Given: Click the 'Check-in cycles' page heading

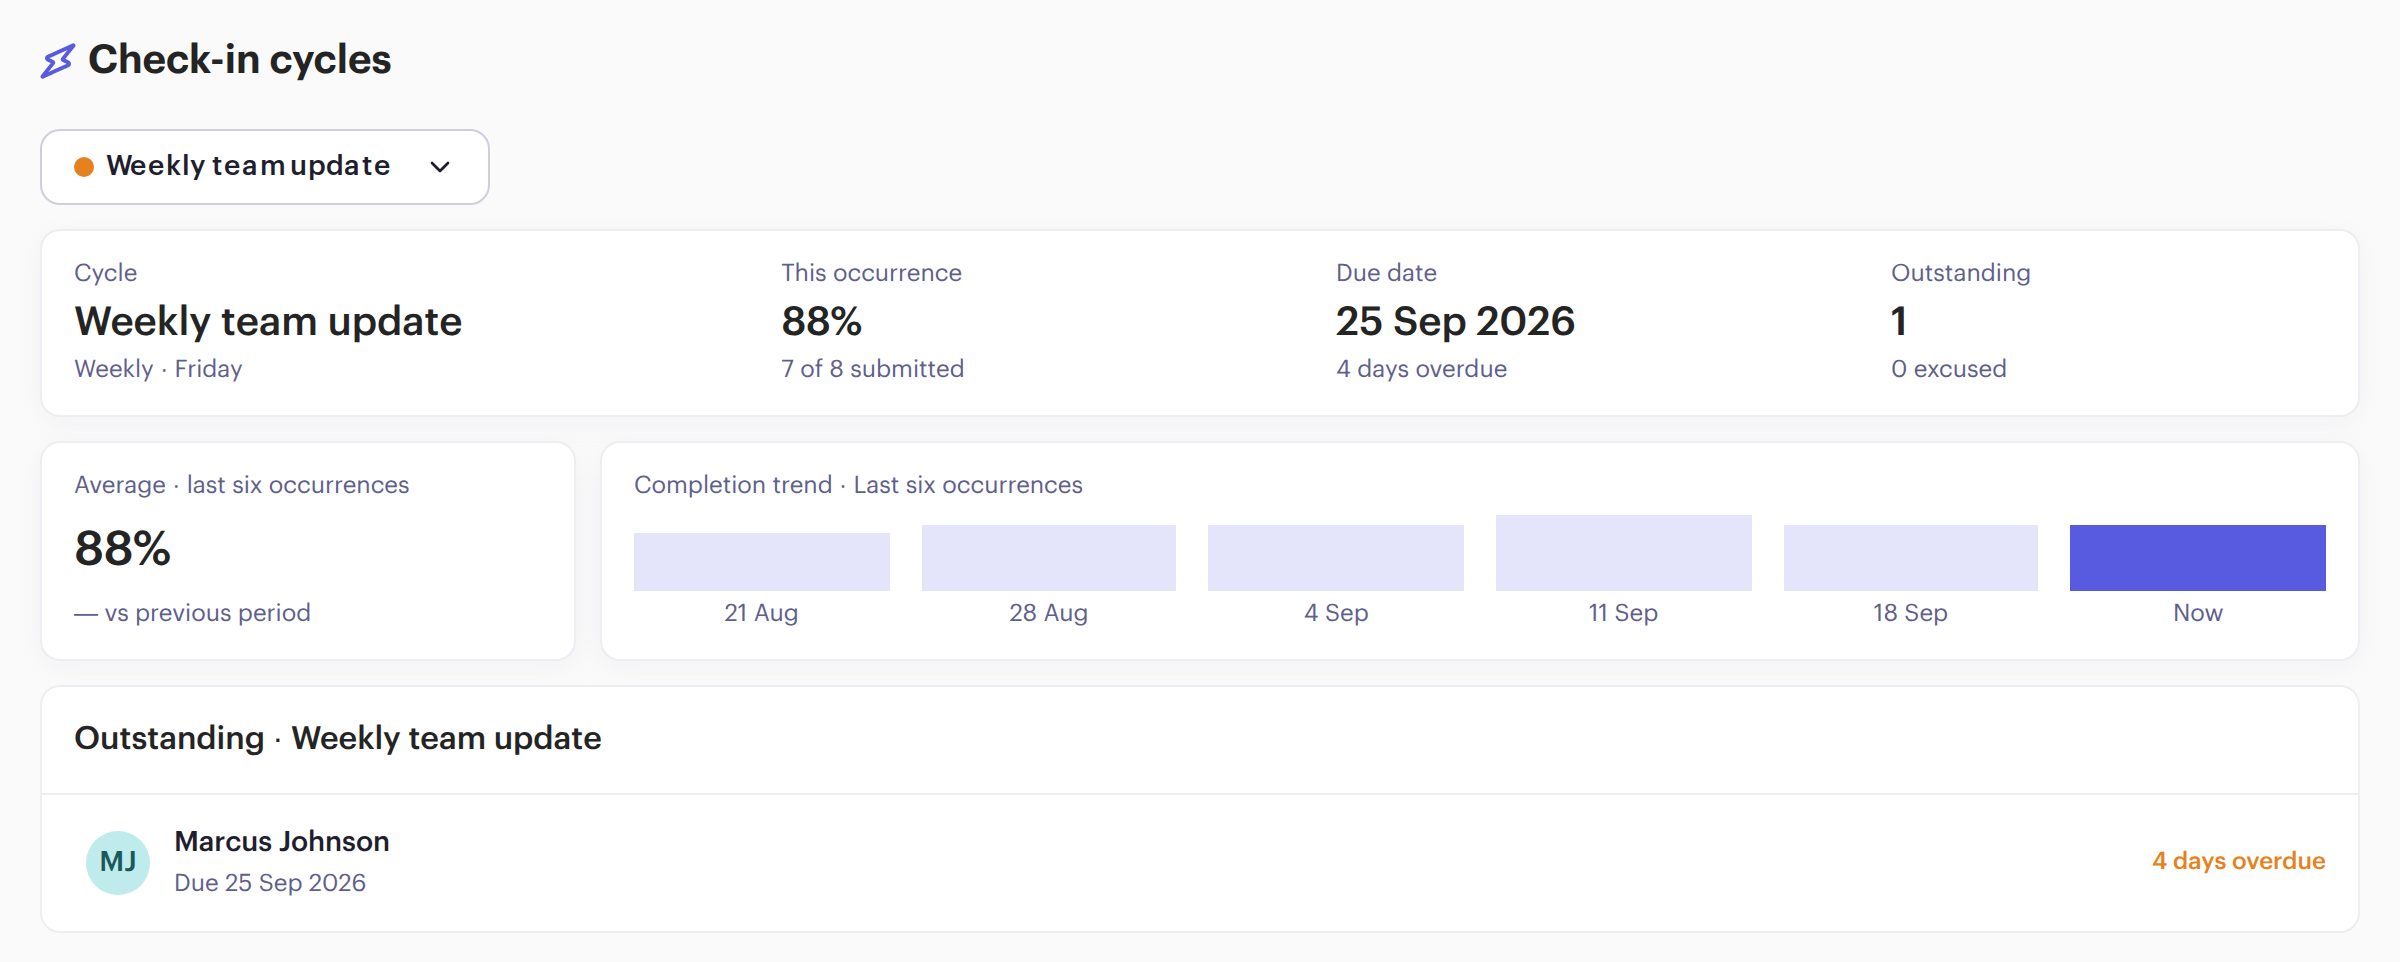Looking at the screenshot, I should (x=240, y=60).
